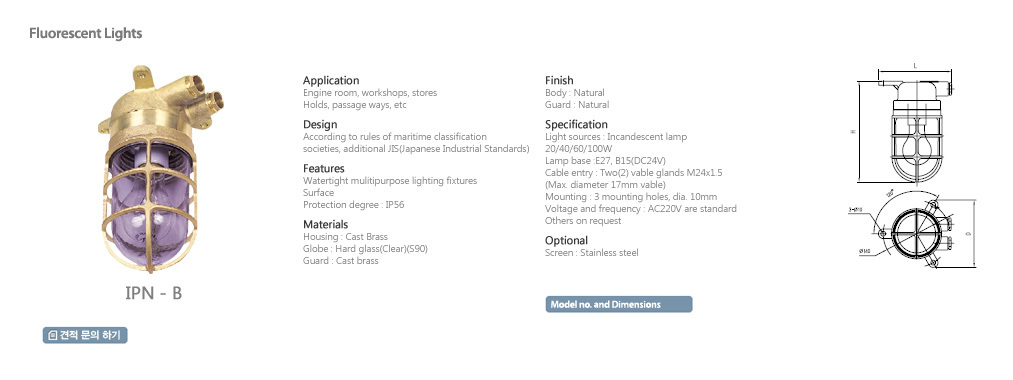Screen dimensions: 1013x380
Task: Click the brass IPN-B lamp product photo
Action: (x=158, y=168)
